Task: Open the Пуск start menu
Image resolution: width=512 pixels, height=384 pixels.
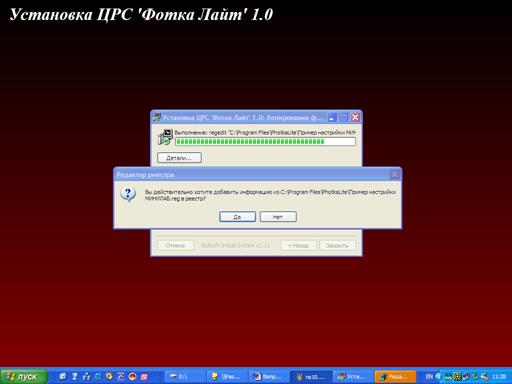Action: [23, 377]
